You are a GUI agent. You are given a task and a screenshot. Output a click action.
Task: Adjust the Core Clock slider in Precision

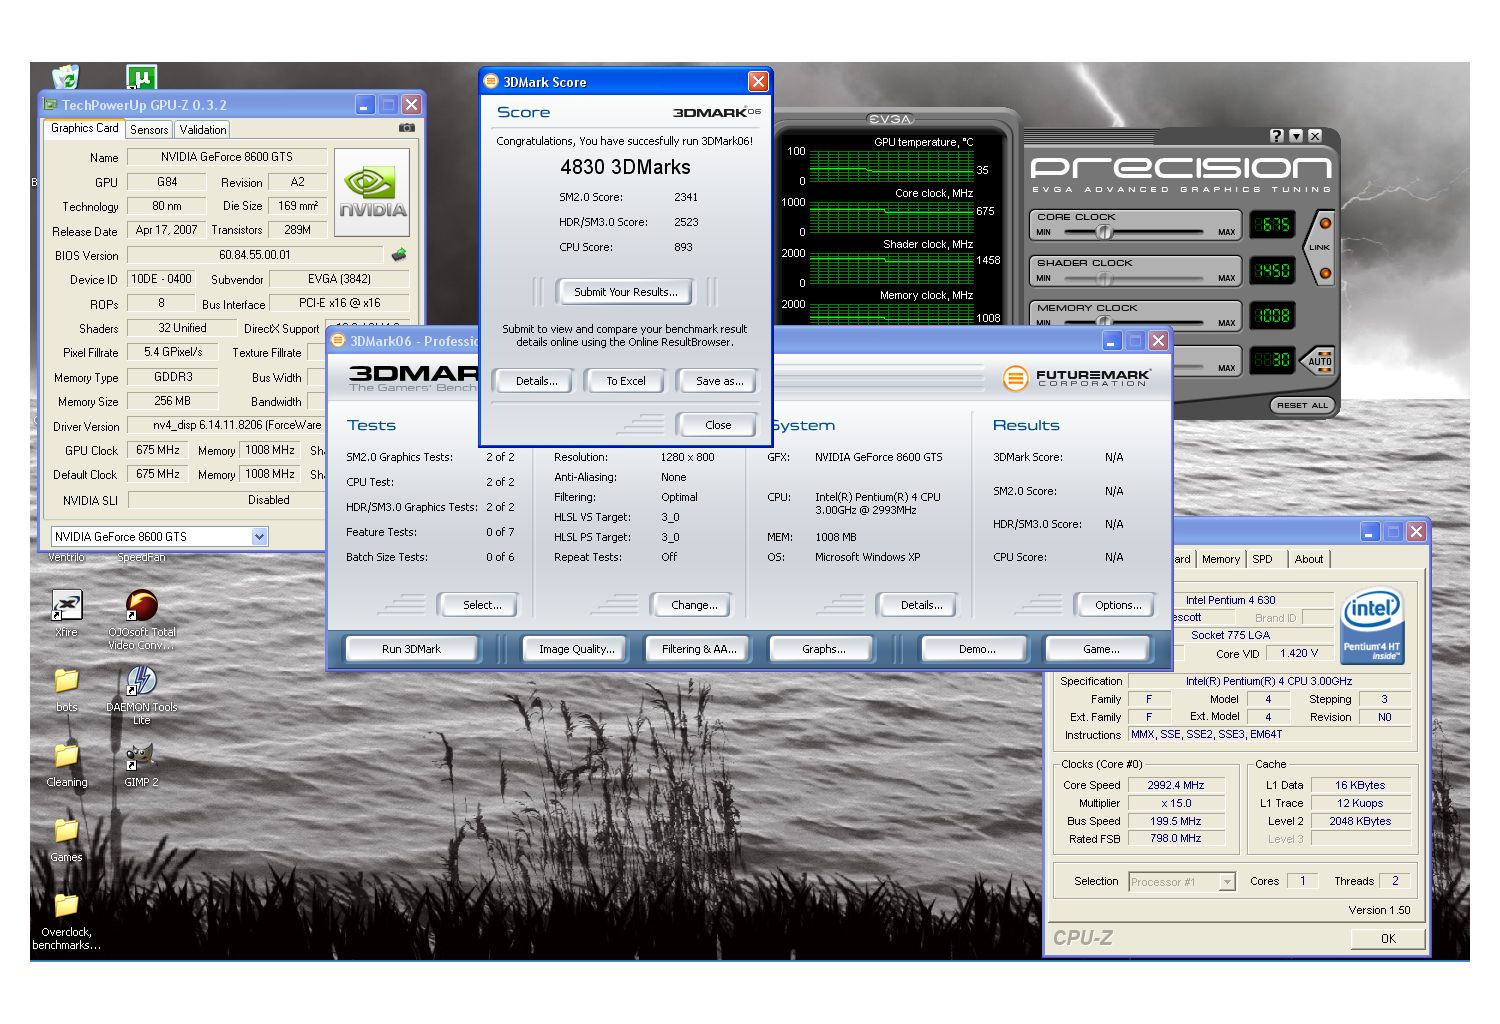point(1104,232)
